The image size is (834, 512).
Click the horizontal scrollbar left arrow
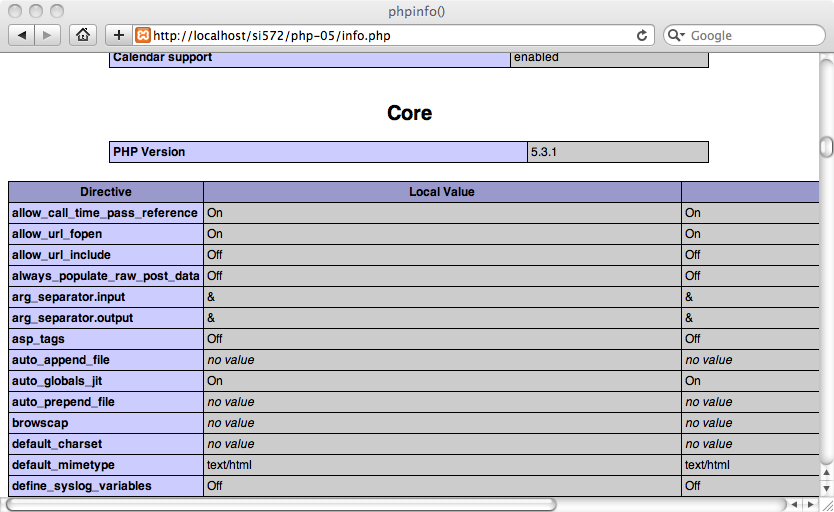tap(794, 504)
